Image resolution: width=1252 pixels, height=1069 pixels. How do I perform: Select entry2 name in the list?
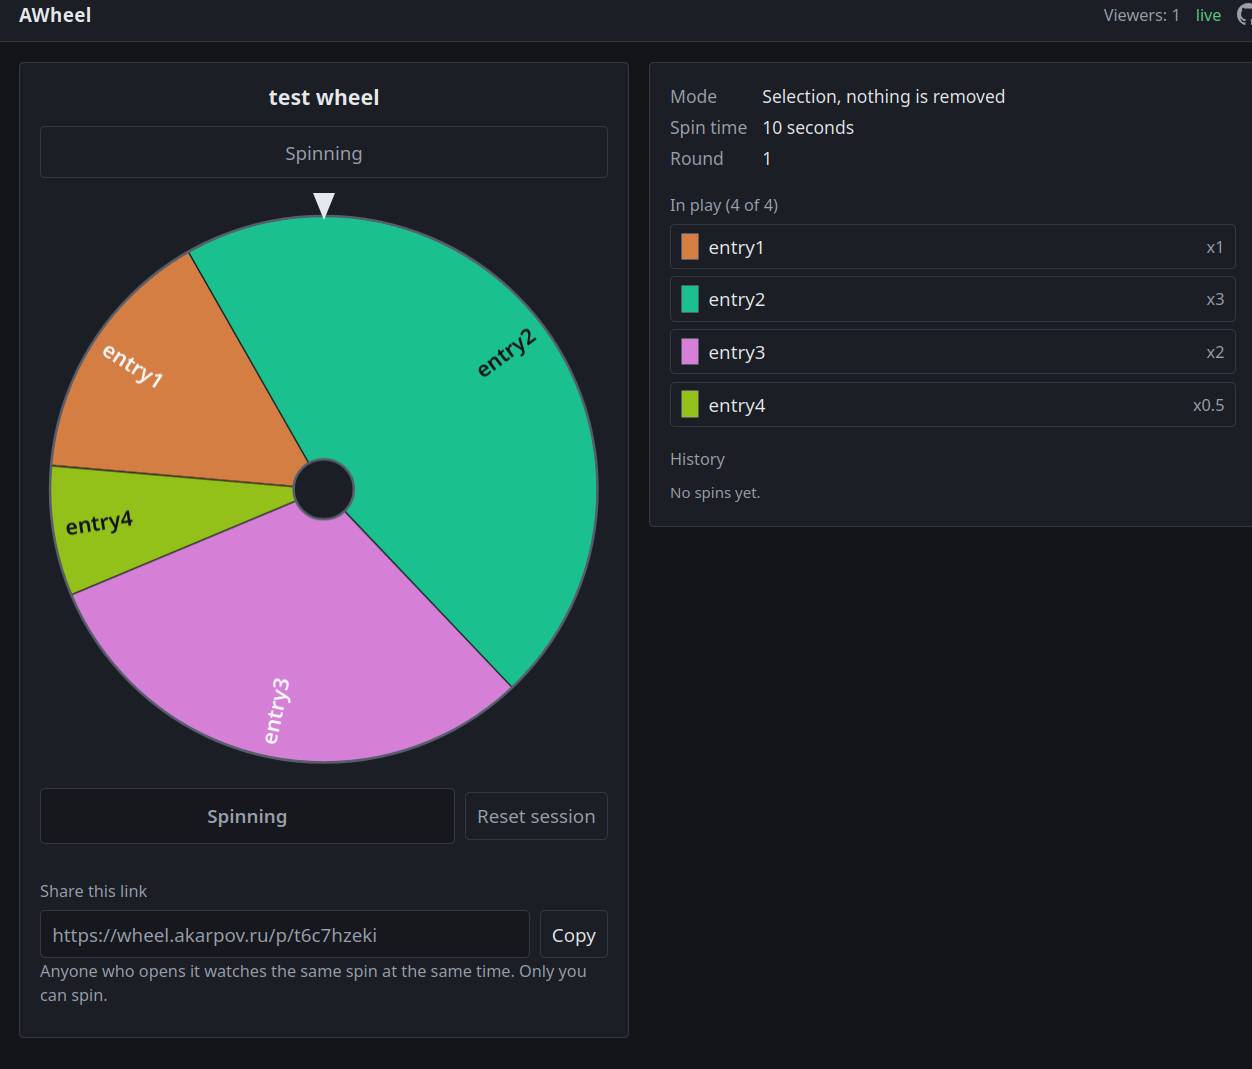point(737,300)
